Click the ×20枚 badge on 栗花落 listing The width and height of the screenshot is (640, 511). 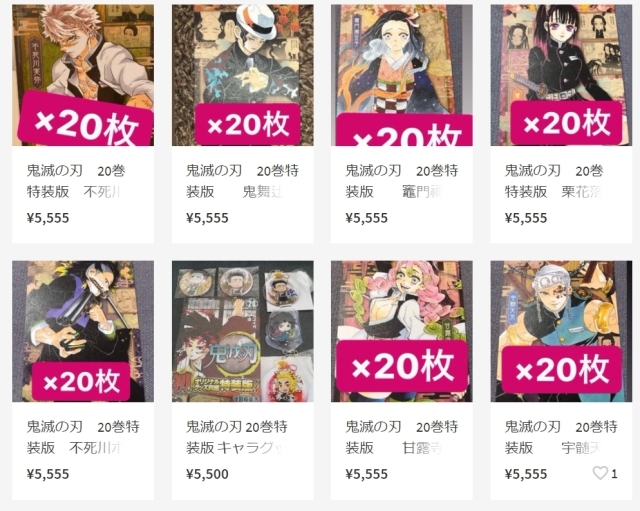click(x=567, y=123)
